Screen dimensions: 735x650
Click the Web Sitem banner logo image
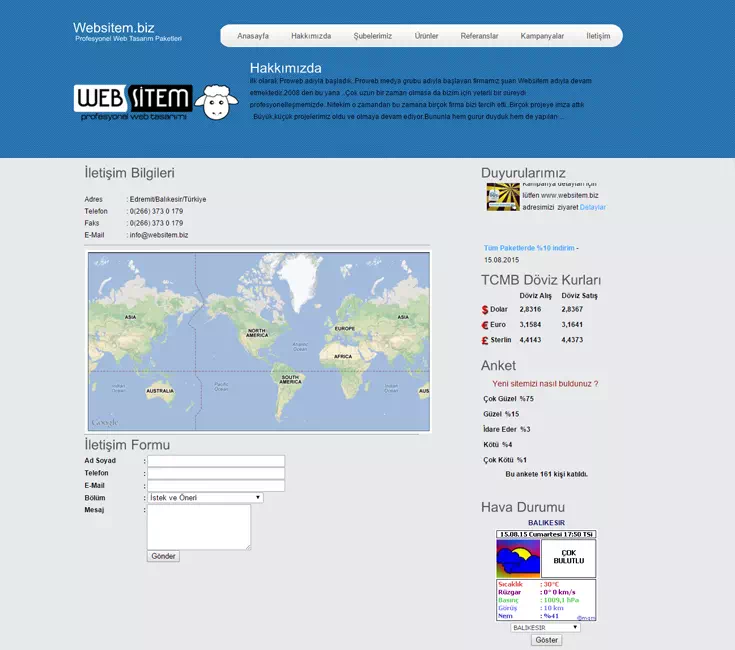point(133,103)
